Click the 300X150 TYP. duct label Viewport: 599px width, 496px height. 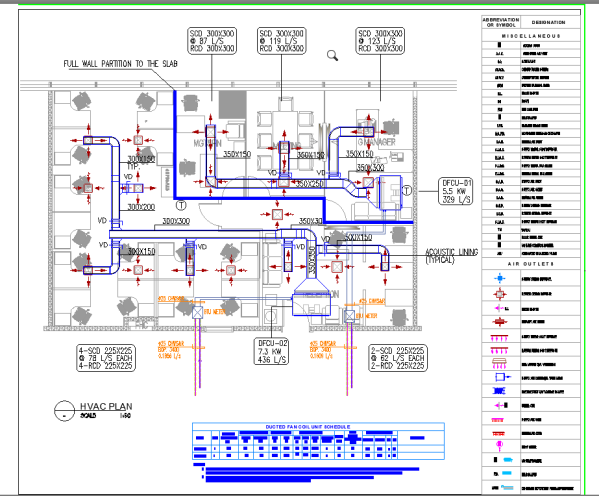(141, 162)
